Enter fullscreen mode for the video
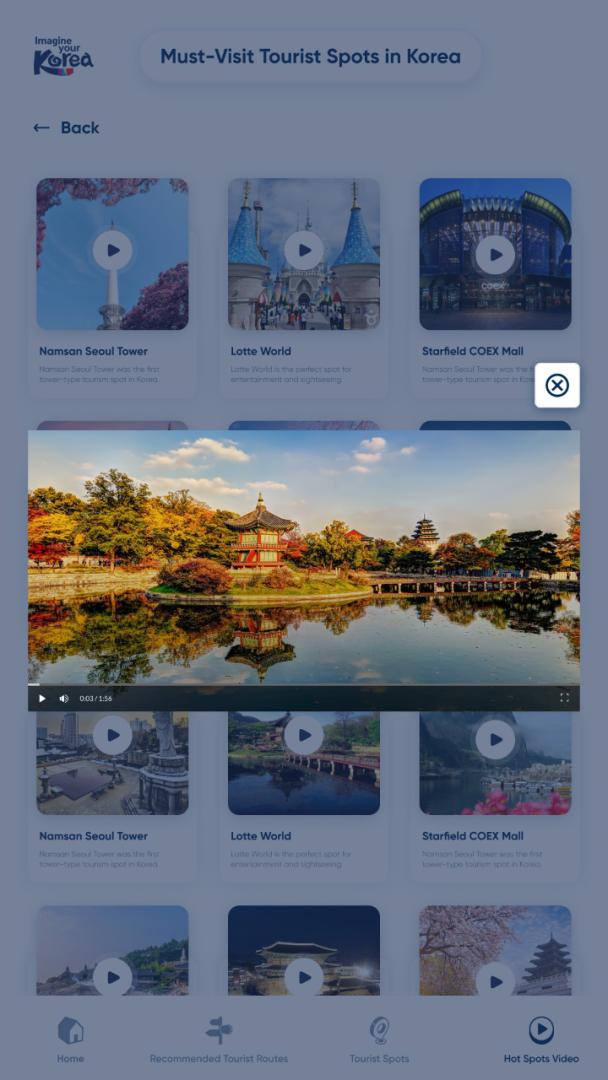The image size is (608, 1080). 564,698
